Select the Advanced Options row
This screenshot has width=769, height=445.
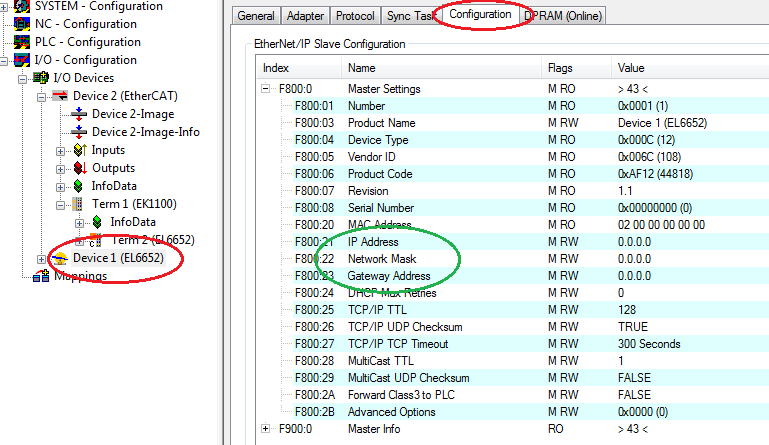(x=531, y=412)
